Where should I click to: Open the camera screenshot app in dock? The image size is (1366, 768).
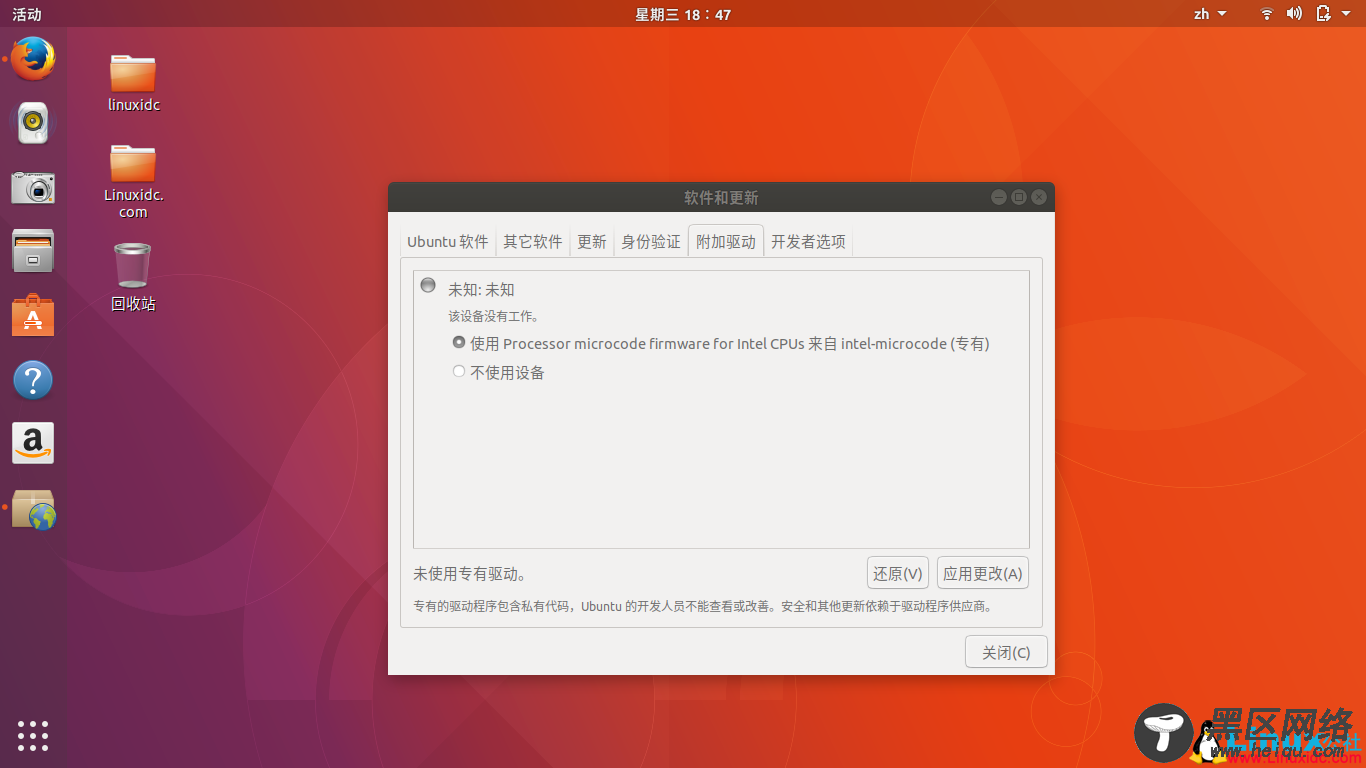point(33,187)
